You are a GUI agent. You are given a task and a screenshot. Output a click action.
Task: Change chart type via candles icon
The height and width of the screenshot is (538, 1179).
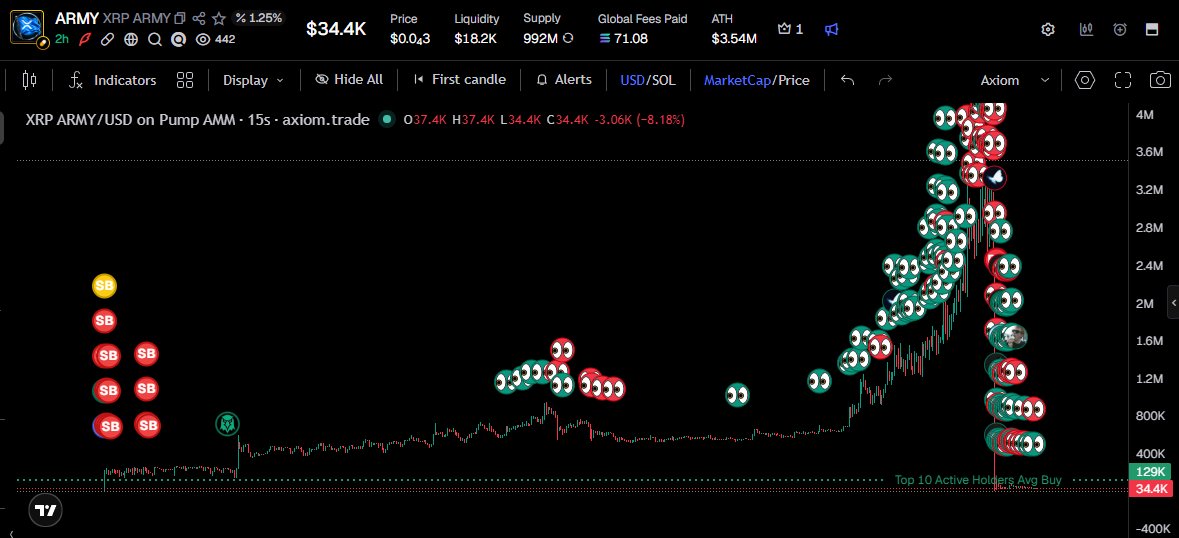click(29, 80)
